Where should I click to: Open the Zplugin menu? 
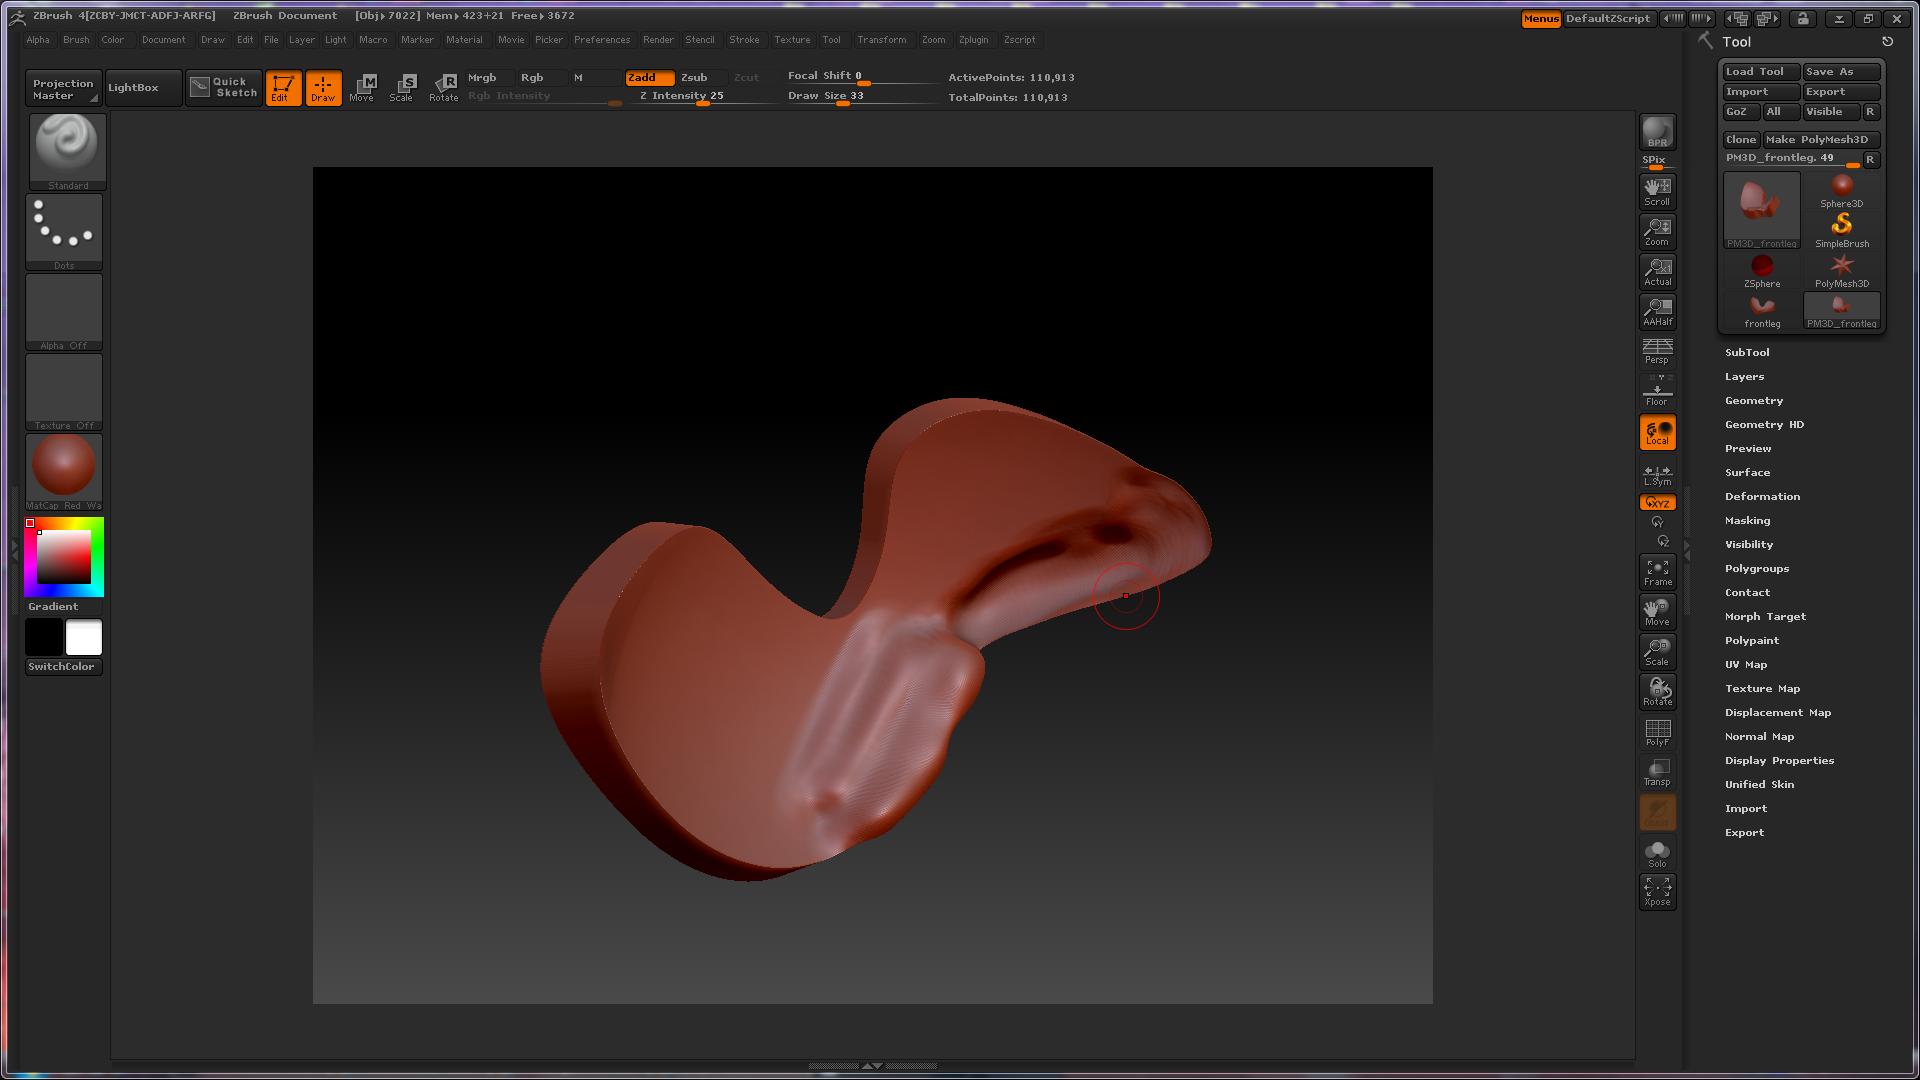(x=973, y=40)
